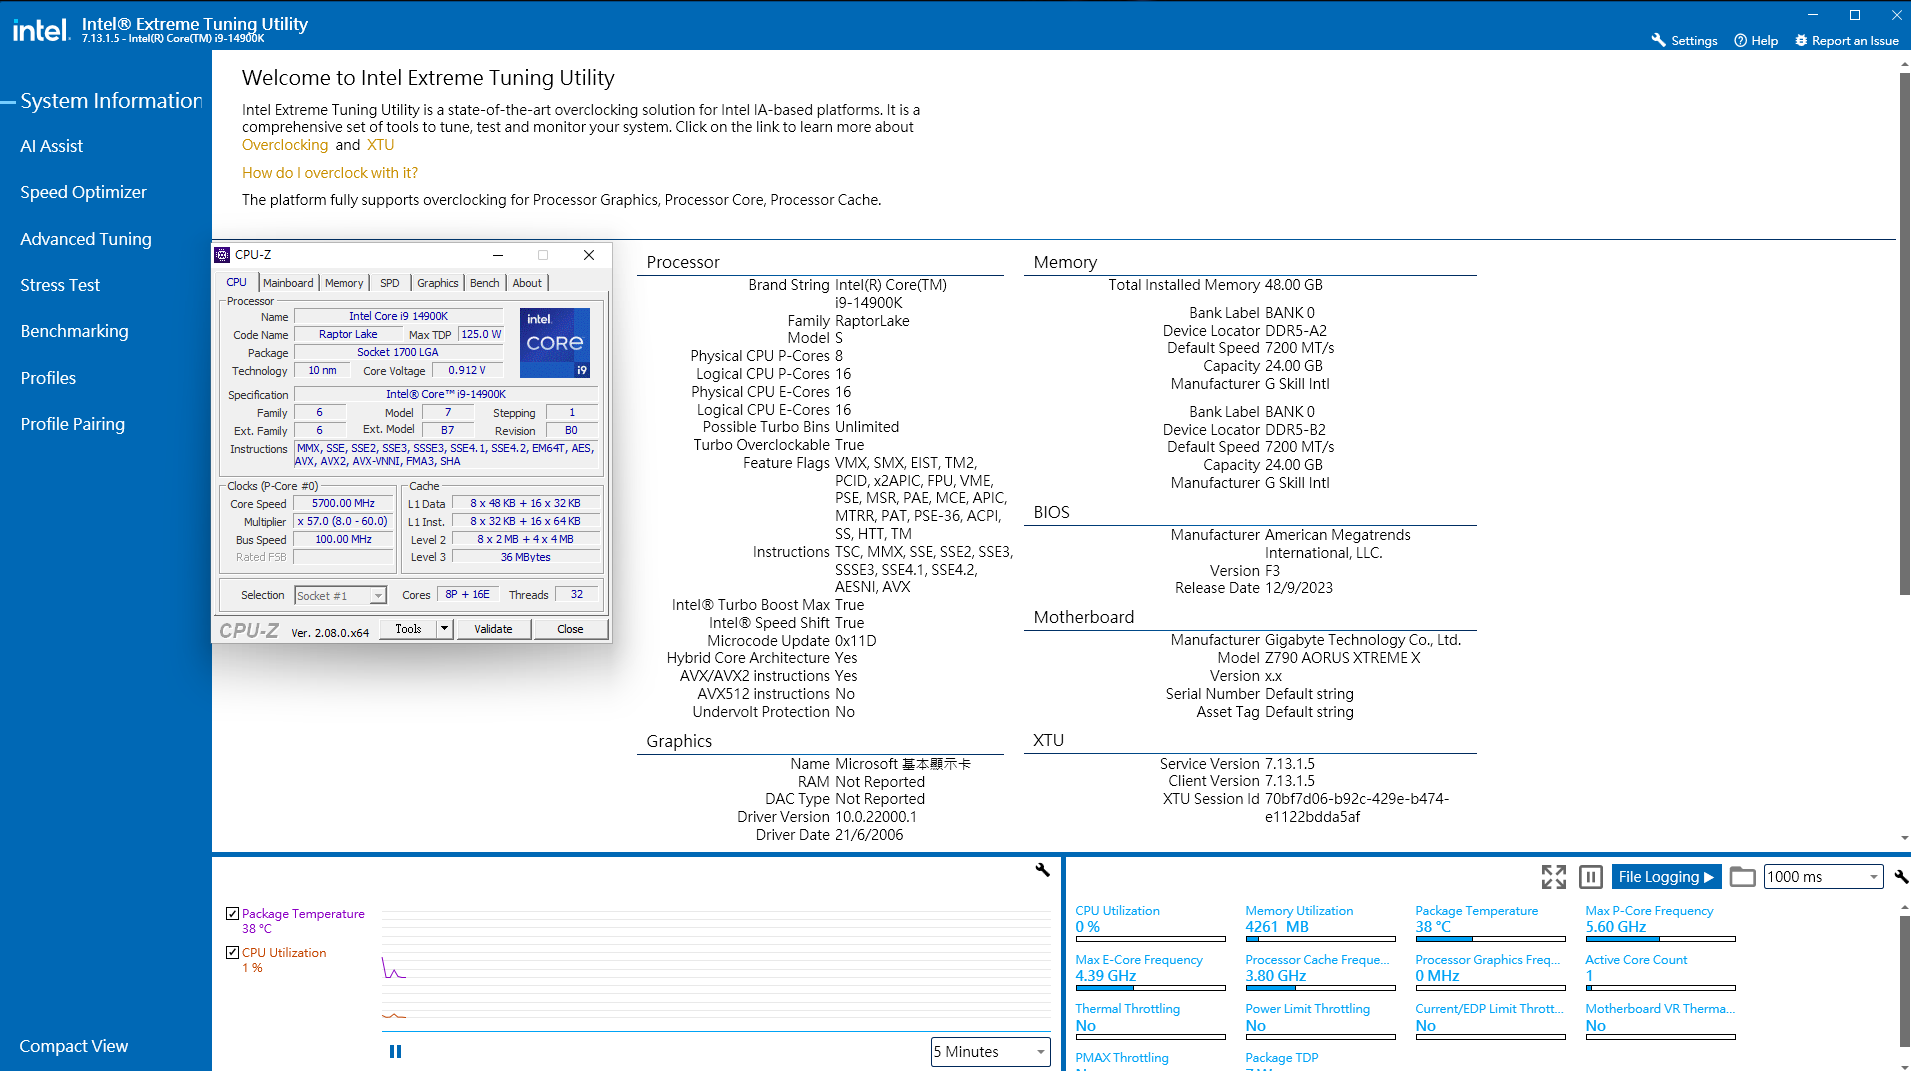The width and height of the screenshot is (1911, 1071).
Task: Click the Current/EDP Limit Throttling tile
Action: 1490,1021
